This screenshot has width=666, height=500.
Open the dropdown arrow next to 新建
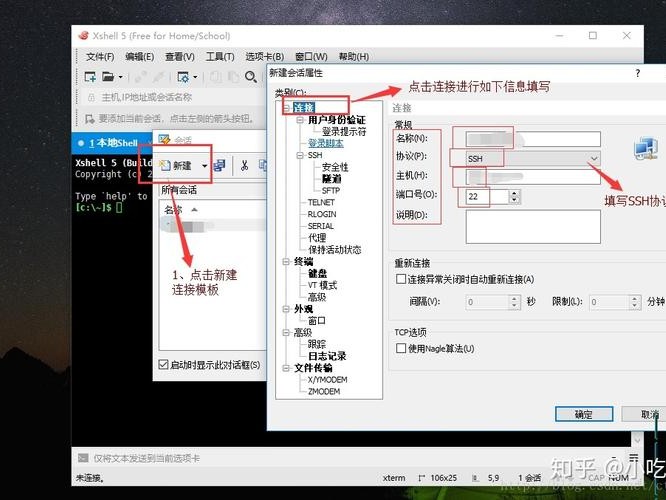[205, 166]
